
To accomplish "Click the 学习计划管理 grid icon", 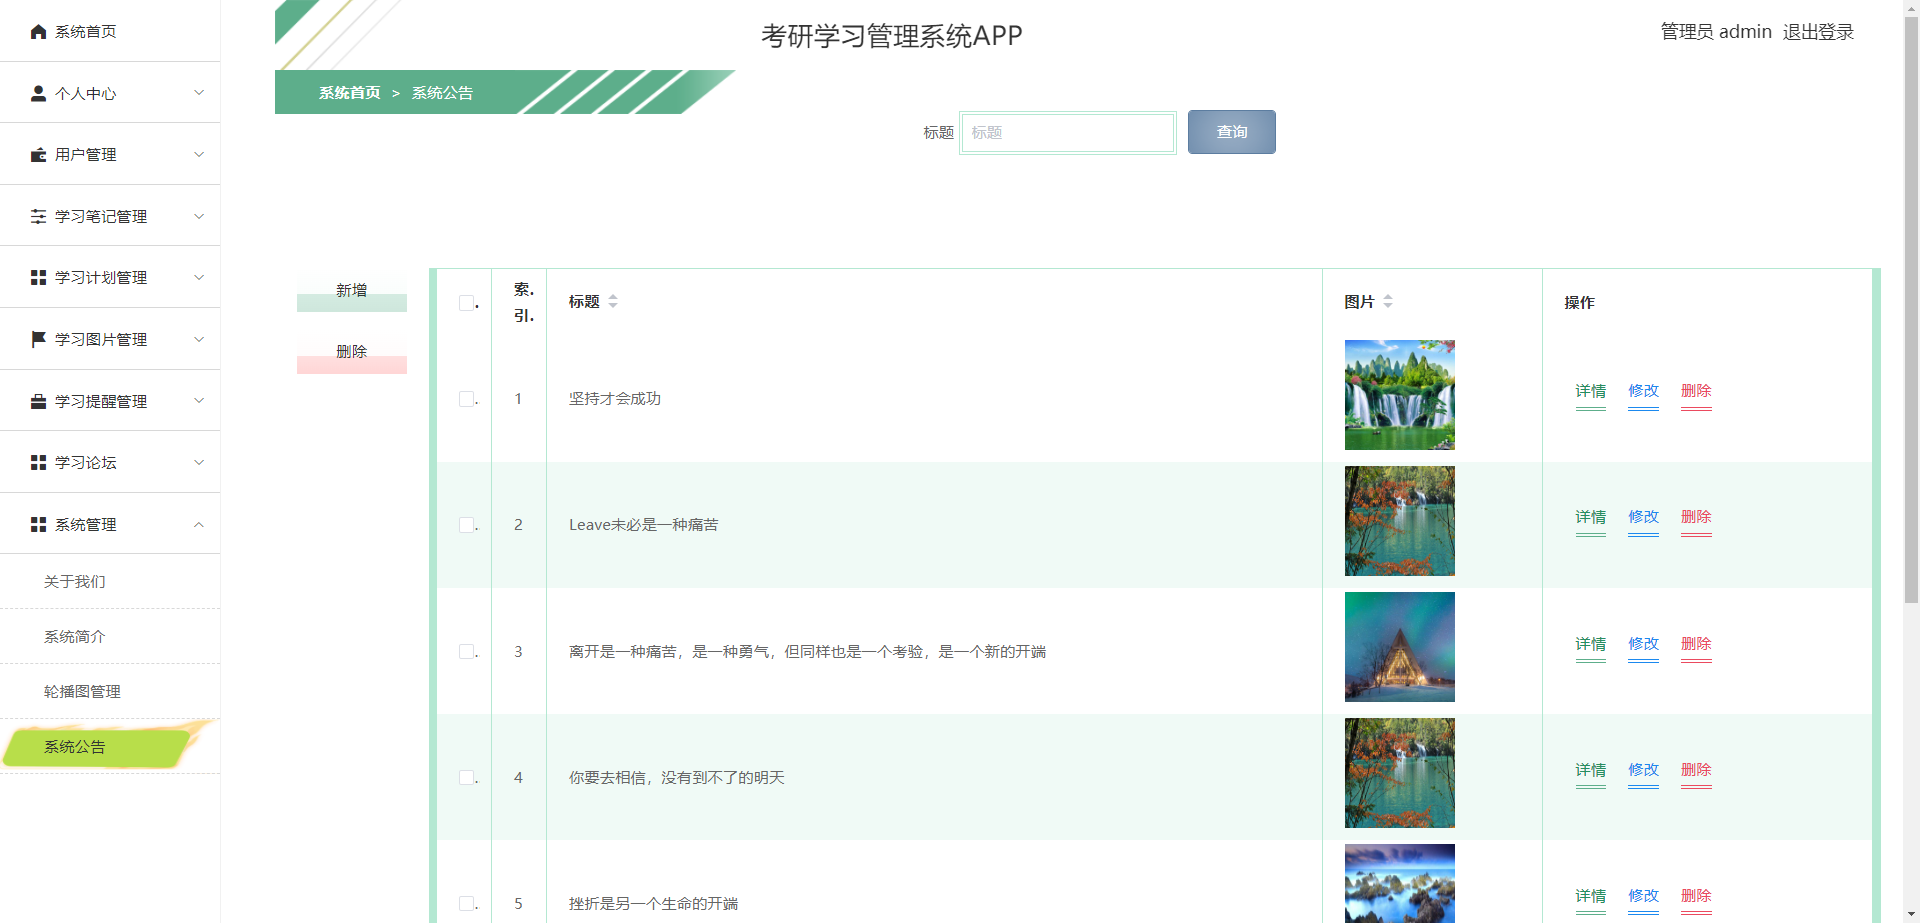I will [x=38, y=277].
